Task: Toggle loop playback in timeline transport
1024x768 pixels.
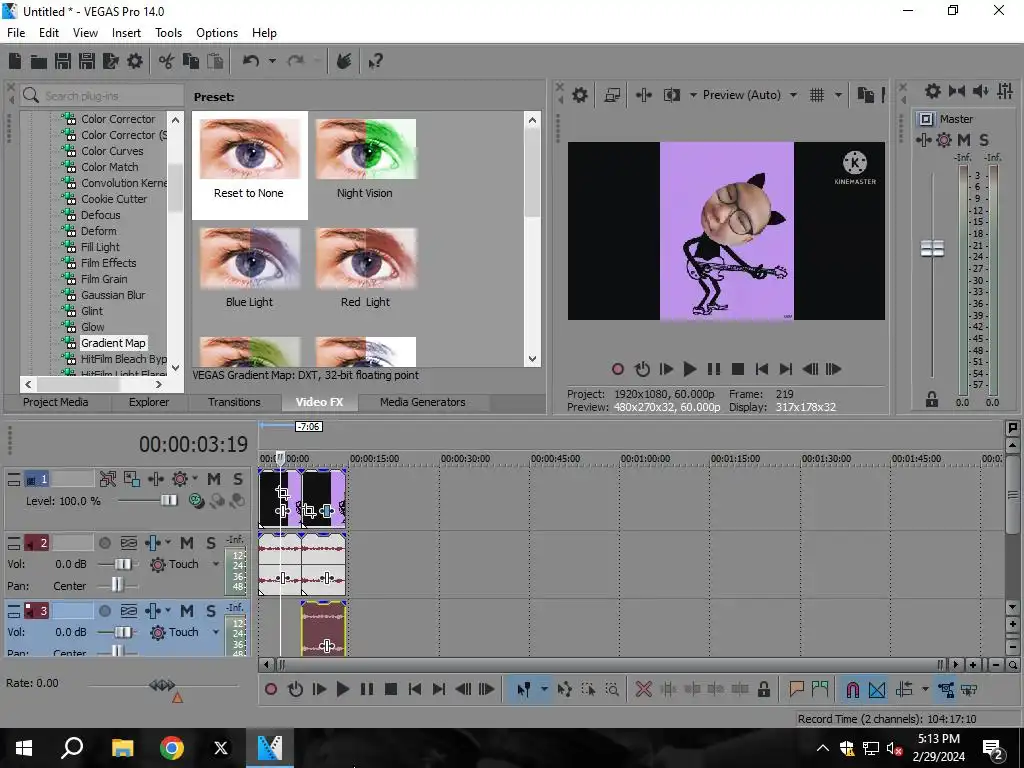Action: click(295, 690)
